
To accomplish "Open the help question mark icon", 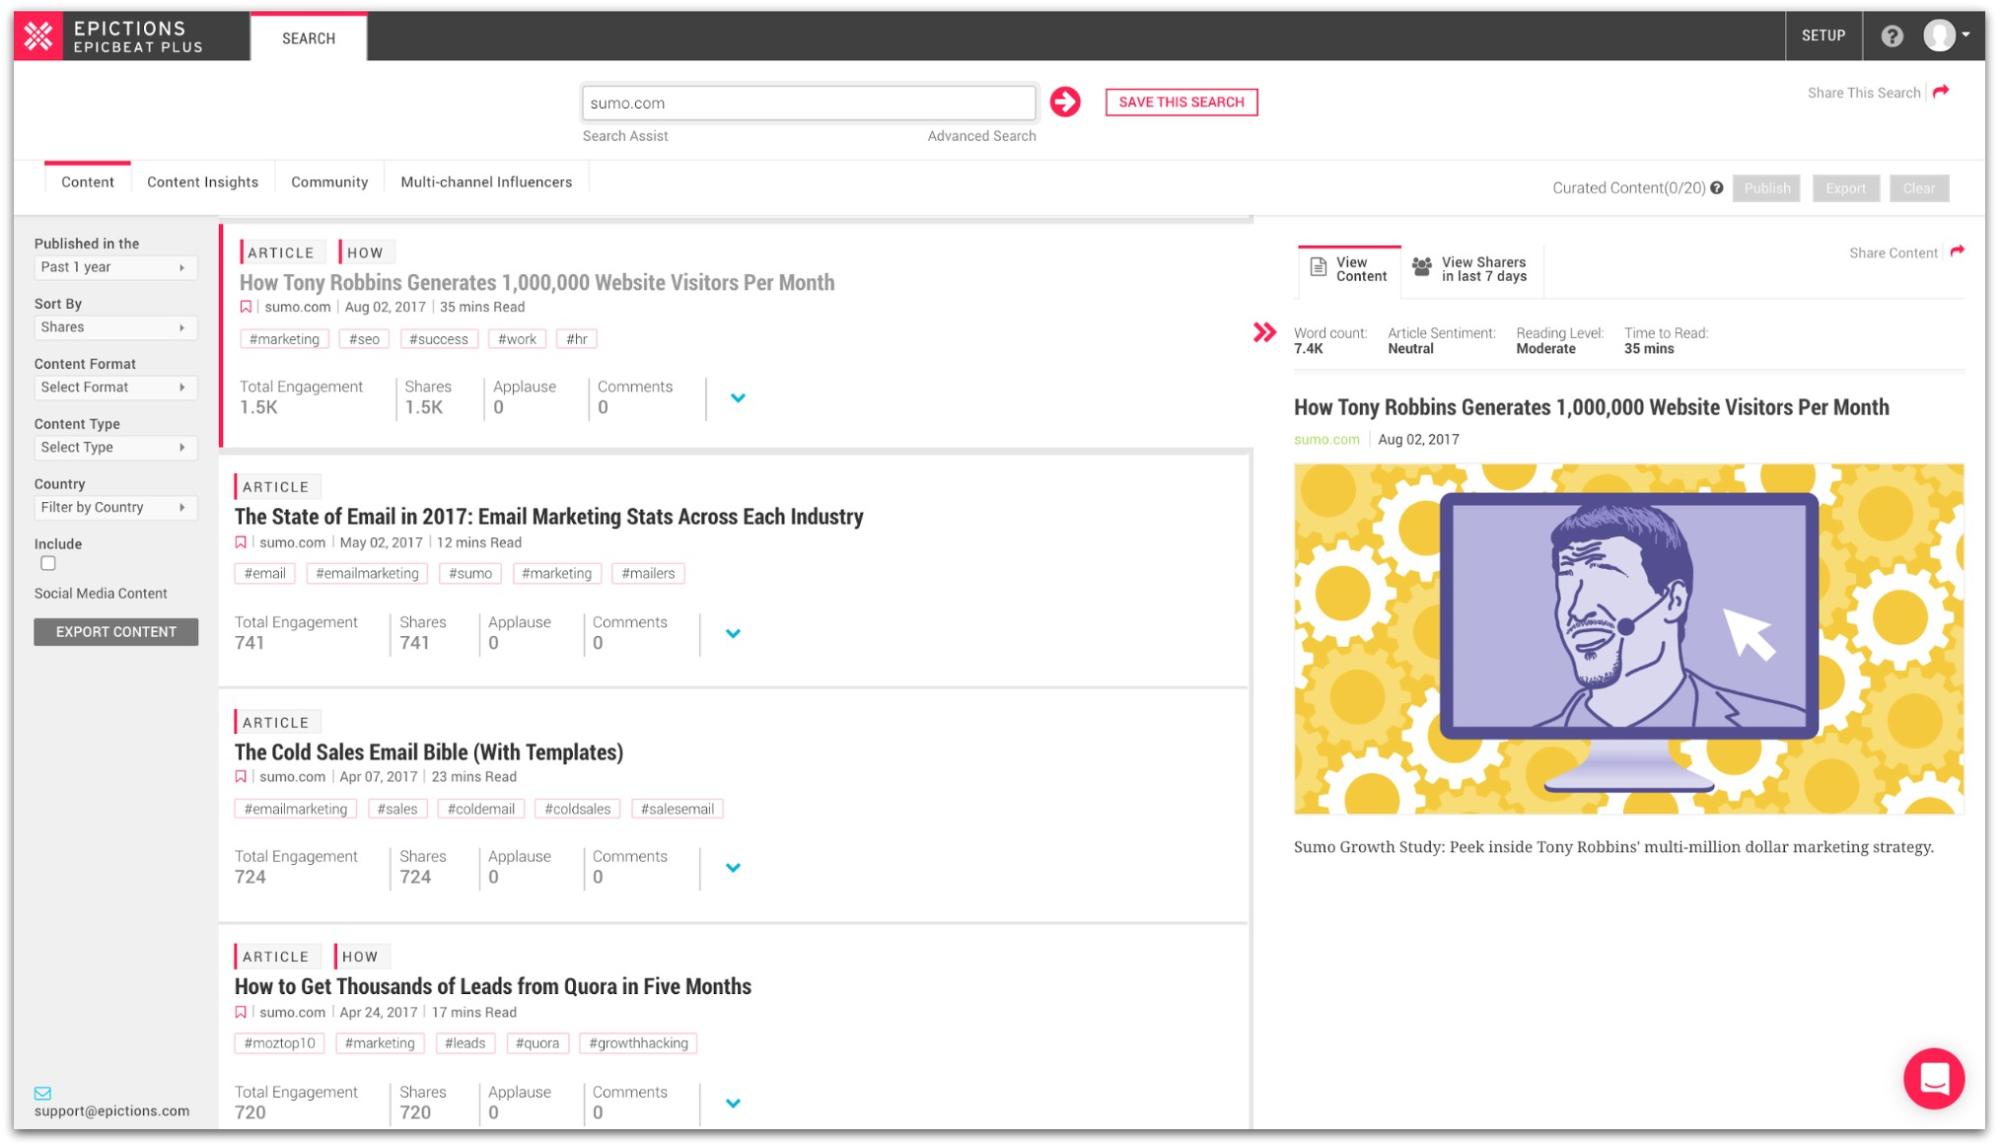I will [x=1892, y=36].
